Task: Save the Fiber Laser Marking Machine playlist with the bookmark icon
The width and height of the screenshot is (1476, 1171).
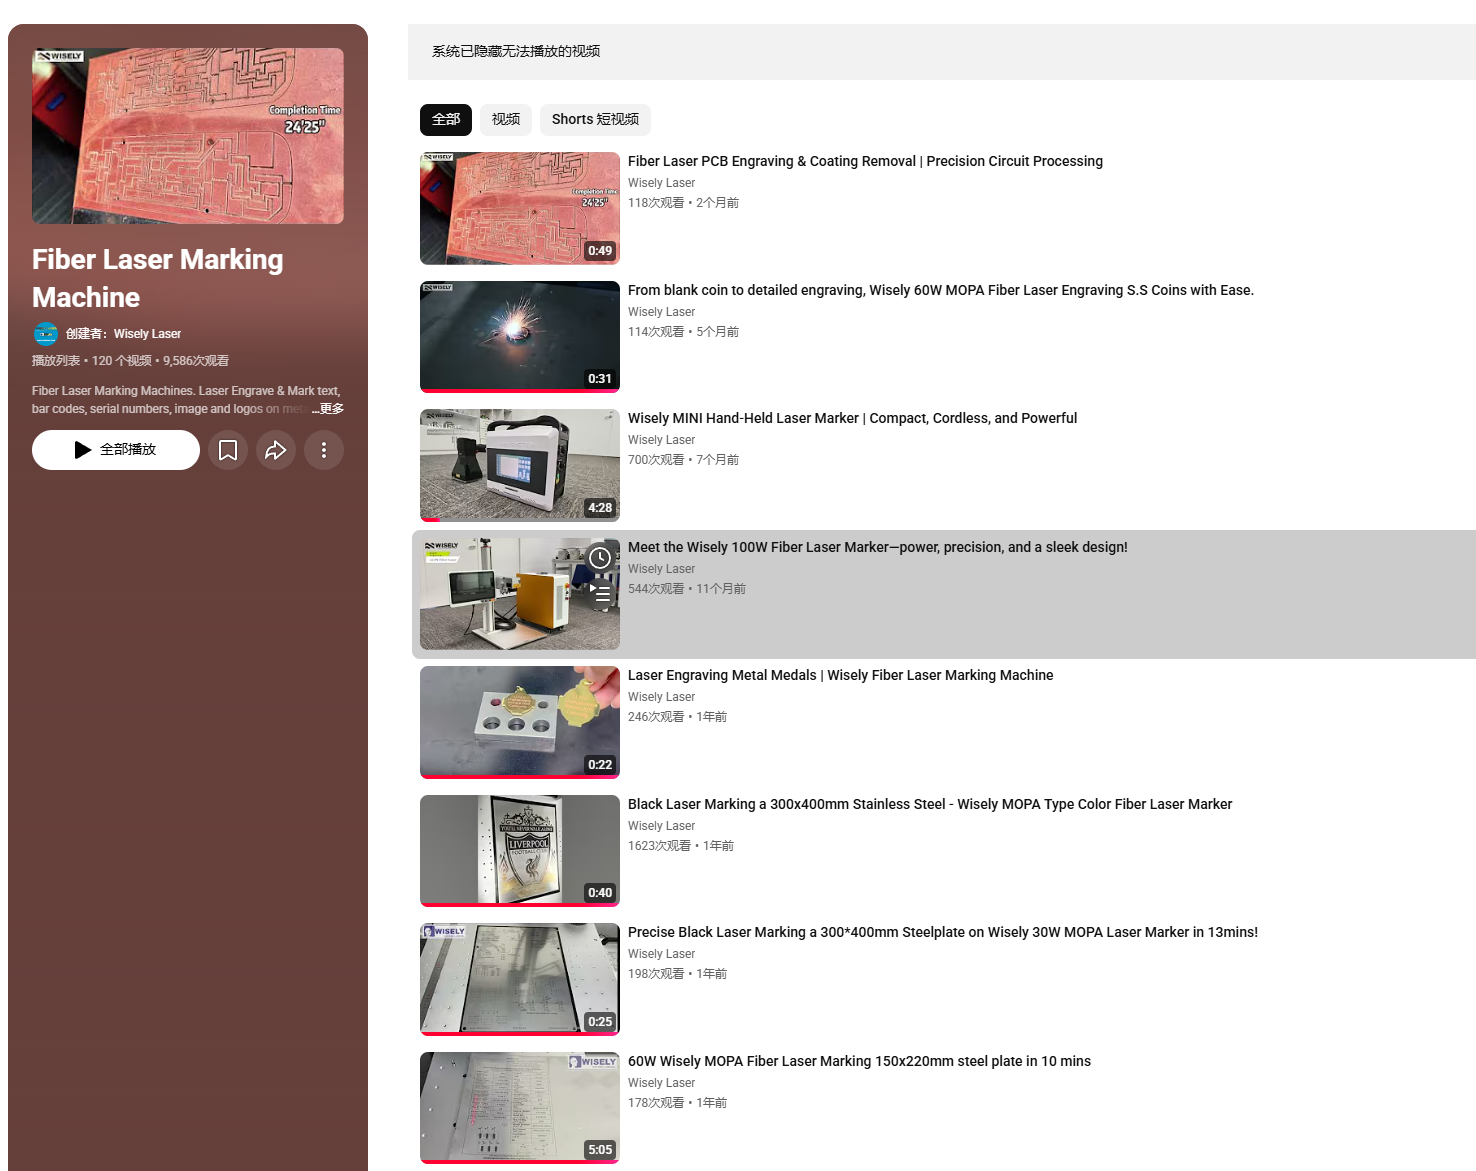Action: pos(228,450)
